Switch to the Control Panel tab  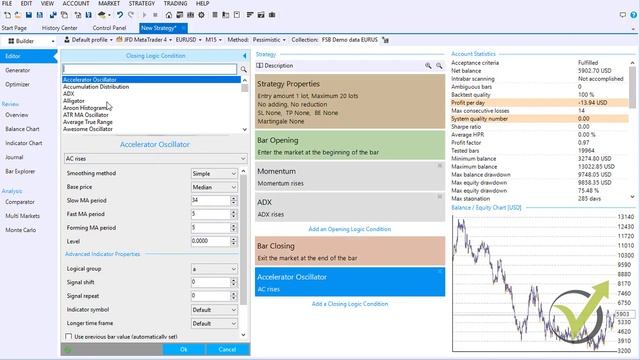pyautogui.click(x=109, y=28)
